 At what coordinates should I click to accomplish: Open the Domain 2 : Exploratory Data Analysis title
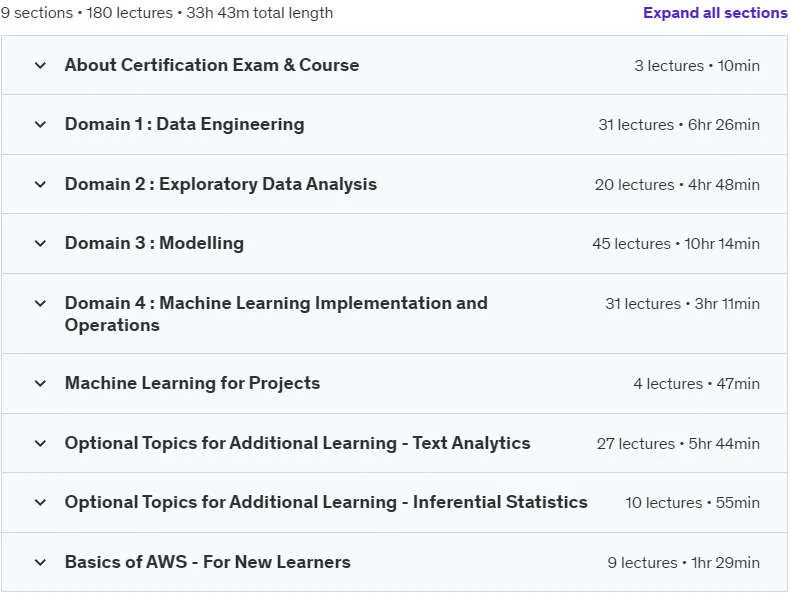pyautogui.click(x=221, y=184)
